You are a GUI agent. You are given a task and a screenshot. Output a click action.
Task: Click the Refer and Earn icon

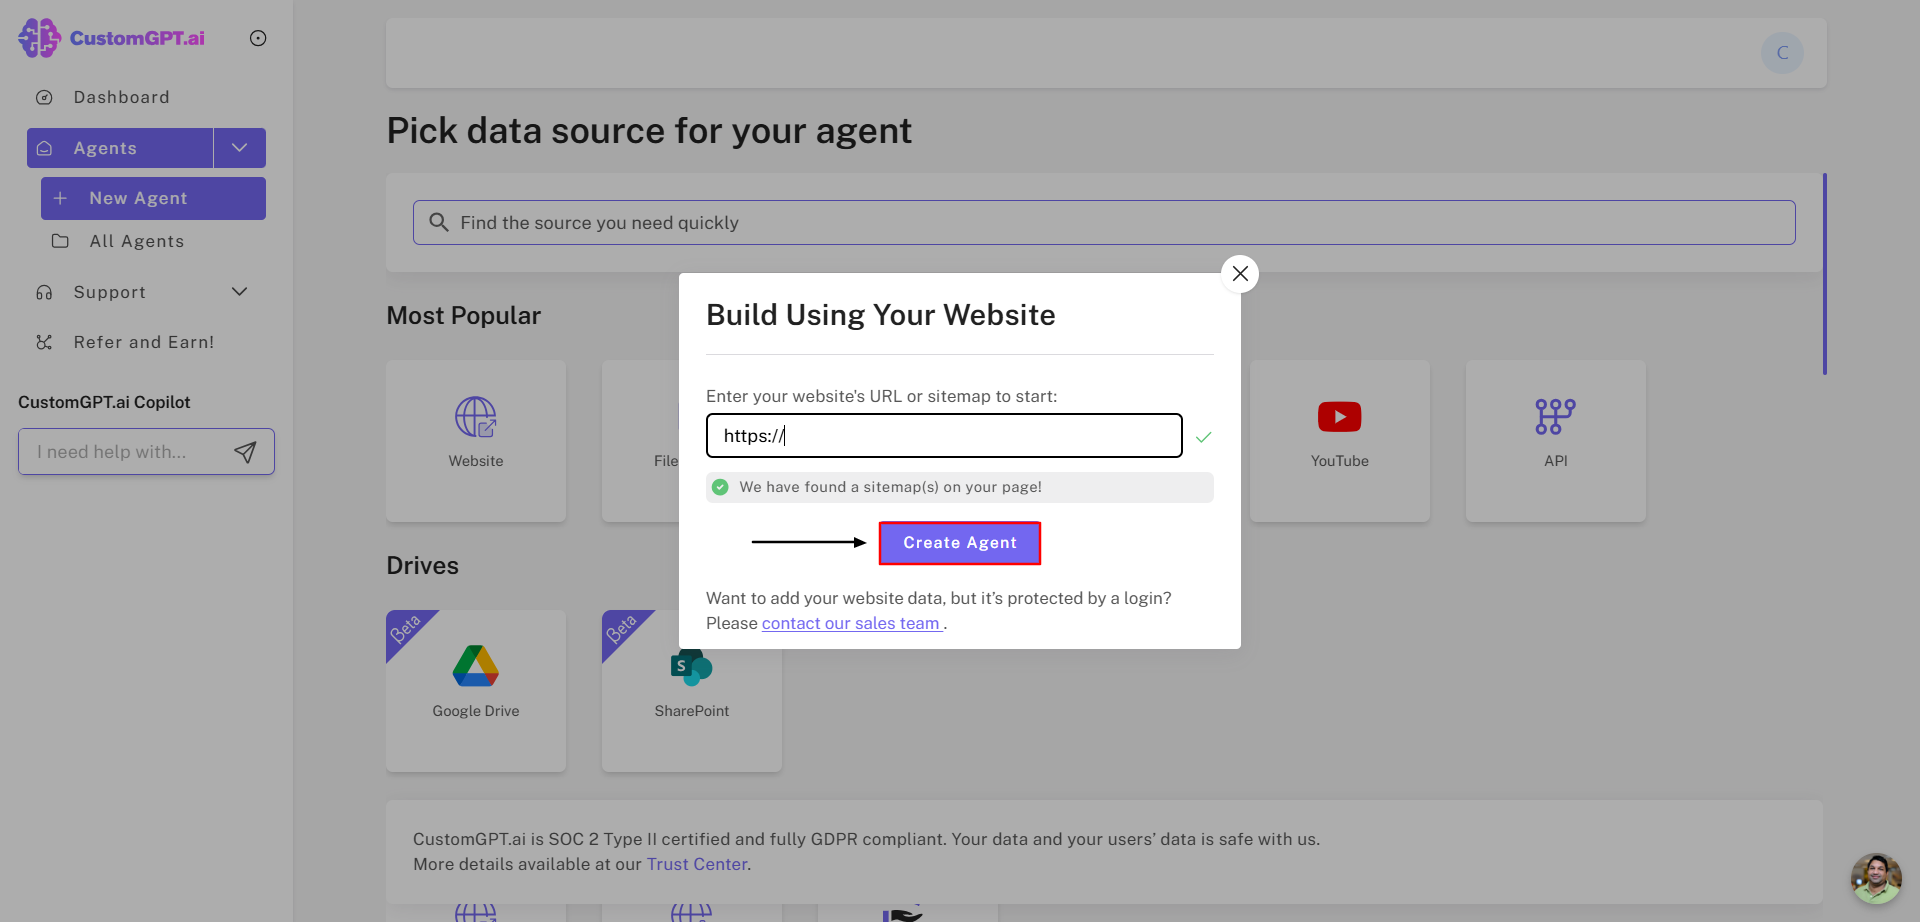(44, 342)
